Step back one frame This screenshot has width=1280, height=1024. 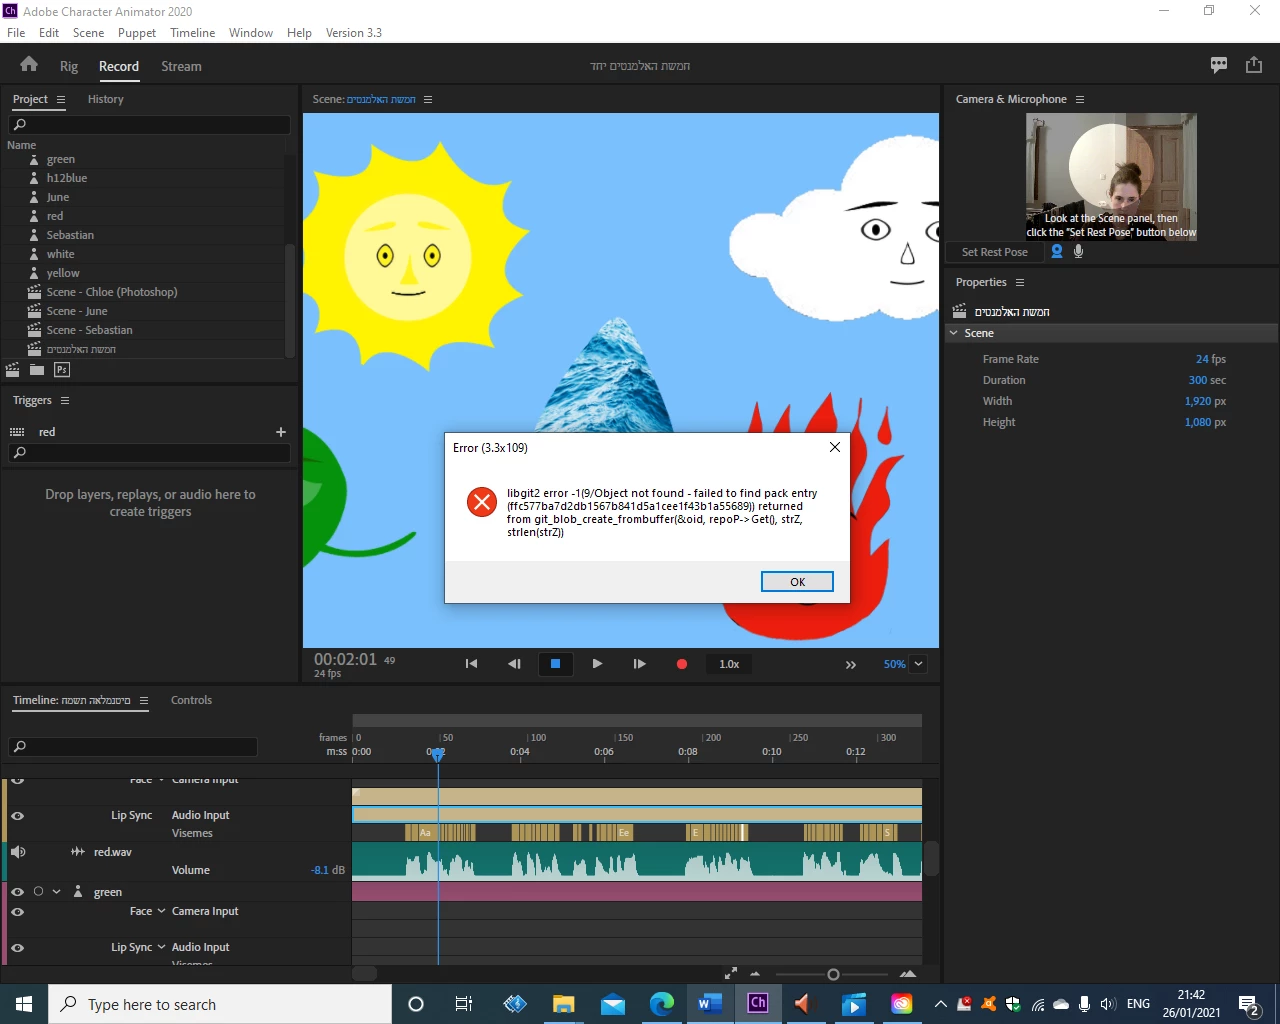pyautogui.click(x=514, y=664)
